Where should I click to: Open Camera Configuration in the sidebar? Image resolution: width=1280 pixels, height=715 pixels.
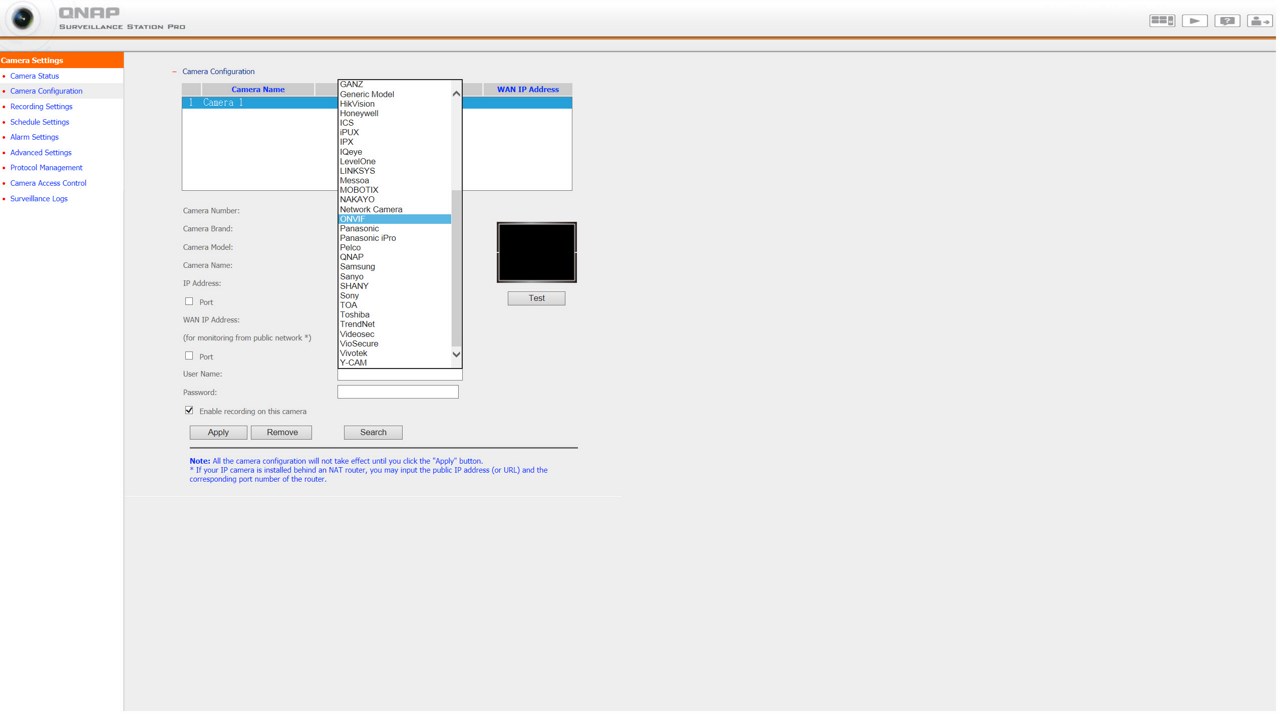coord(46,91)
